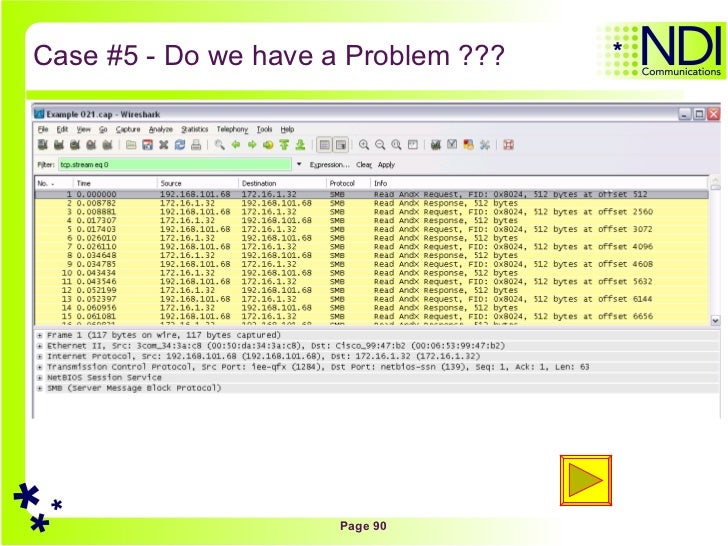Go forward in packet history arrow
The height and width of the screenshot is (546, 728).
tap(252, 145)
